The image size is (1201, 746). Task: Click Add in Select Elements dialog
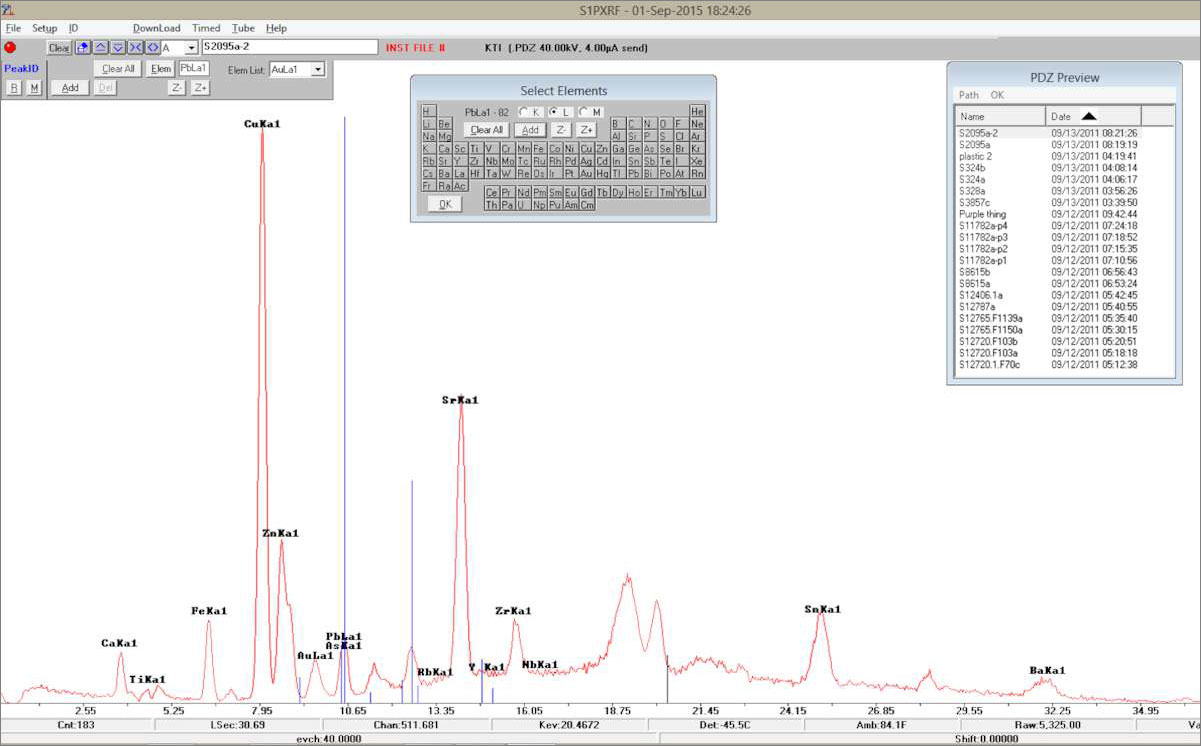[530, 130]
